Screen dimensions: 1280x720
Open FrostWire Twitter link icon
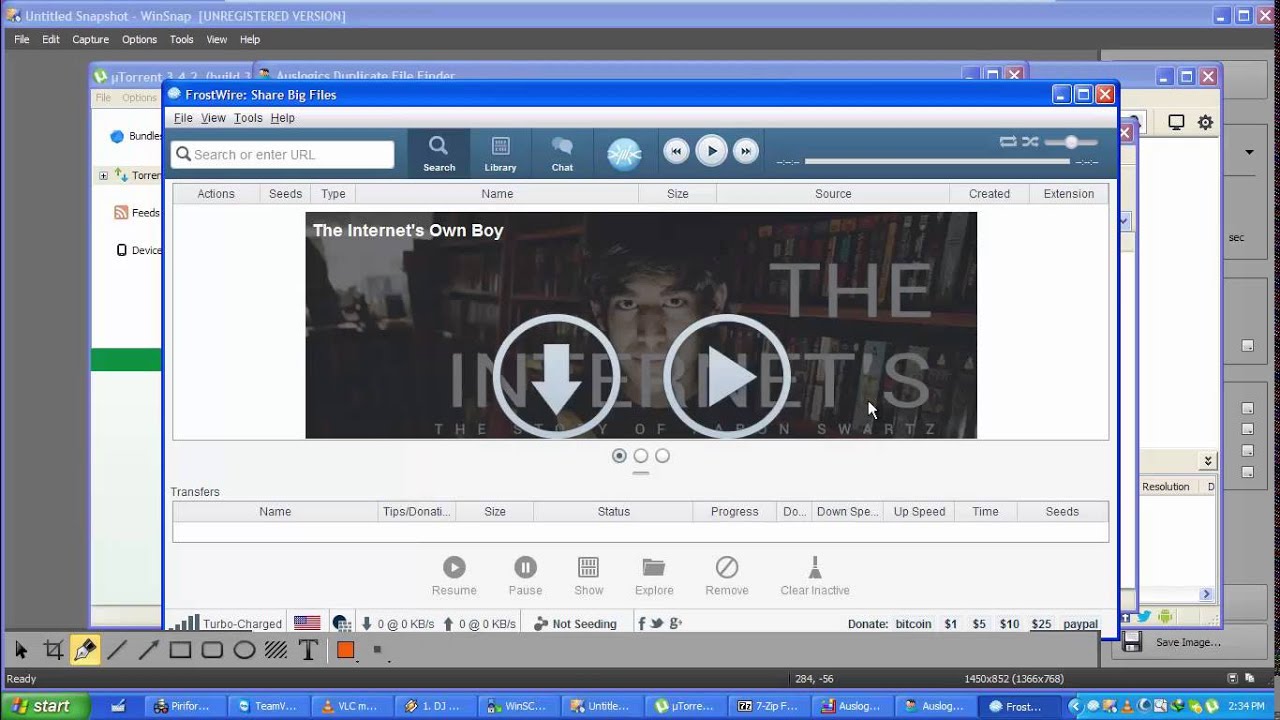(657, 623)
